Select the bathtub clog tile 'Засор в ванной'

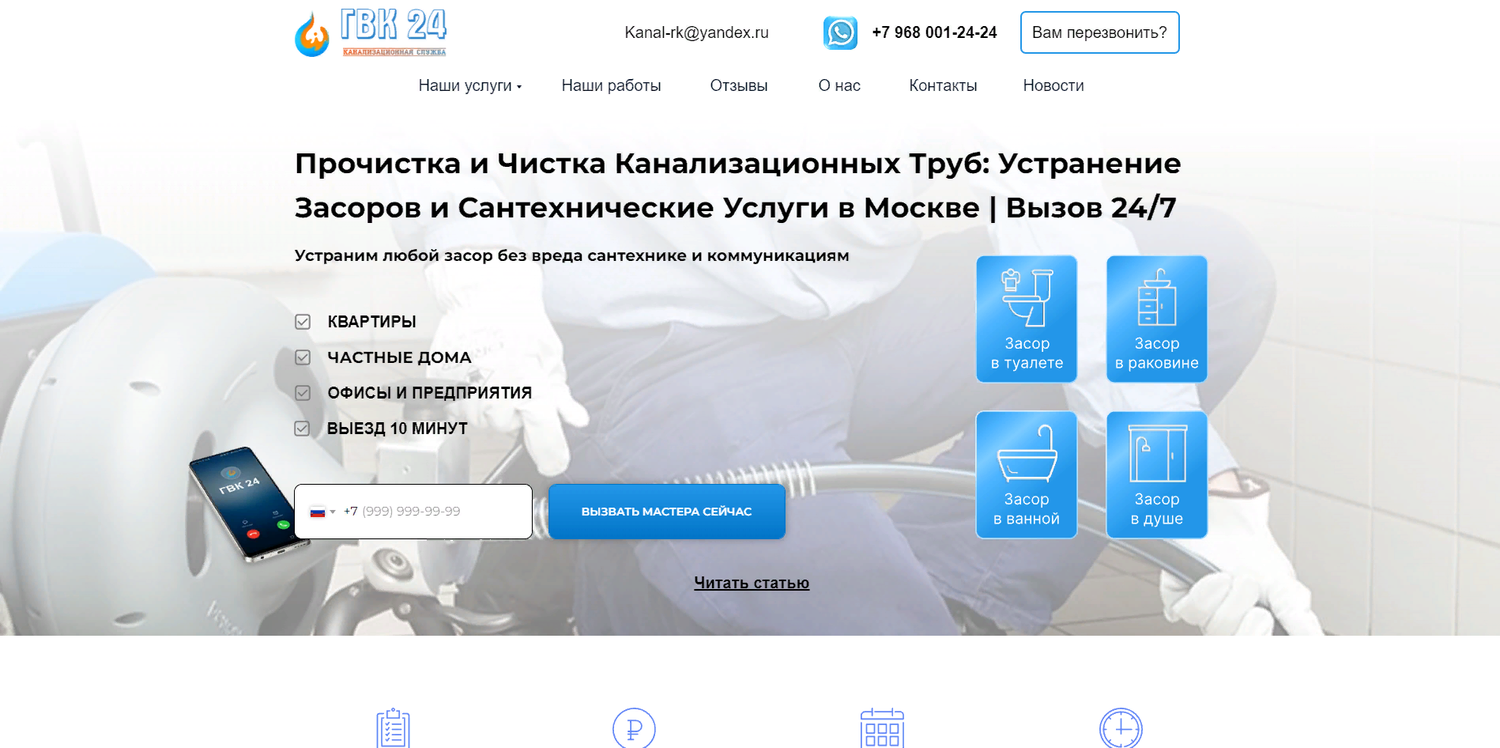point(1027,475)
